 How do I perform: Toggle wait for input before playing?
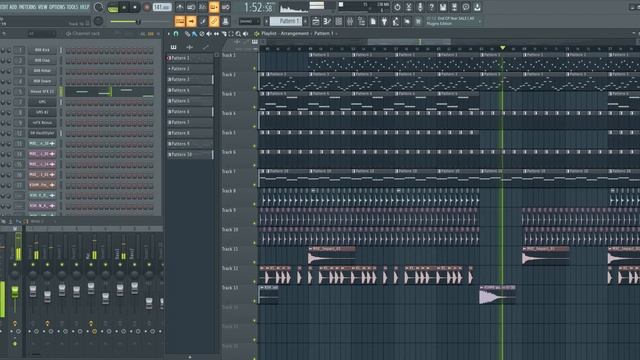pyautogui.click(x=191, y=7)
